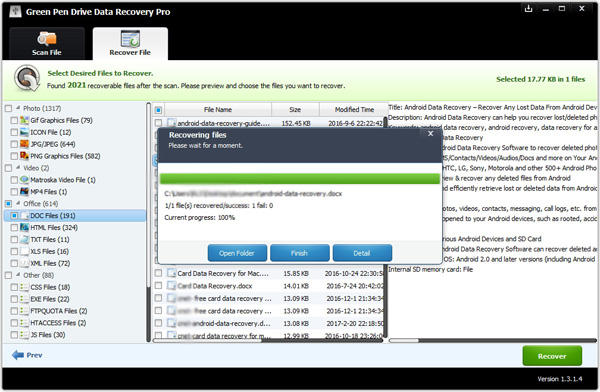Check the Gif Graphics Files checkbox
The image size is (600, 392).
click(14, 120)
